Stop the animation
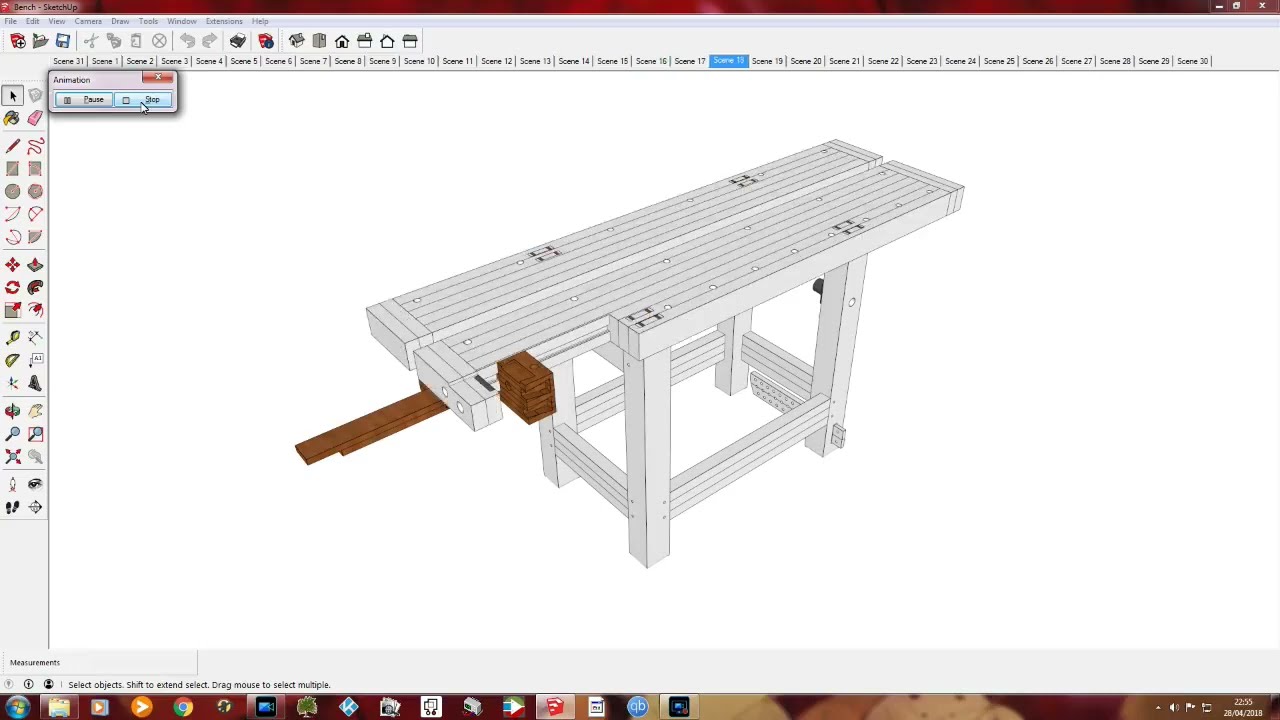Image resolution: width=1280 pixels, height=720 pixels. coord(143,100)
